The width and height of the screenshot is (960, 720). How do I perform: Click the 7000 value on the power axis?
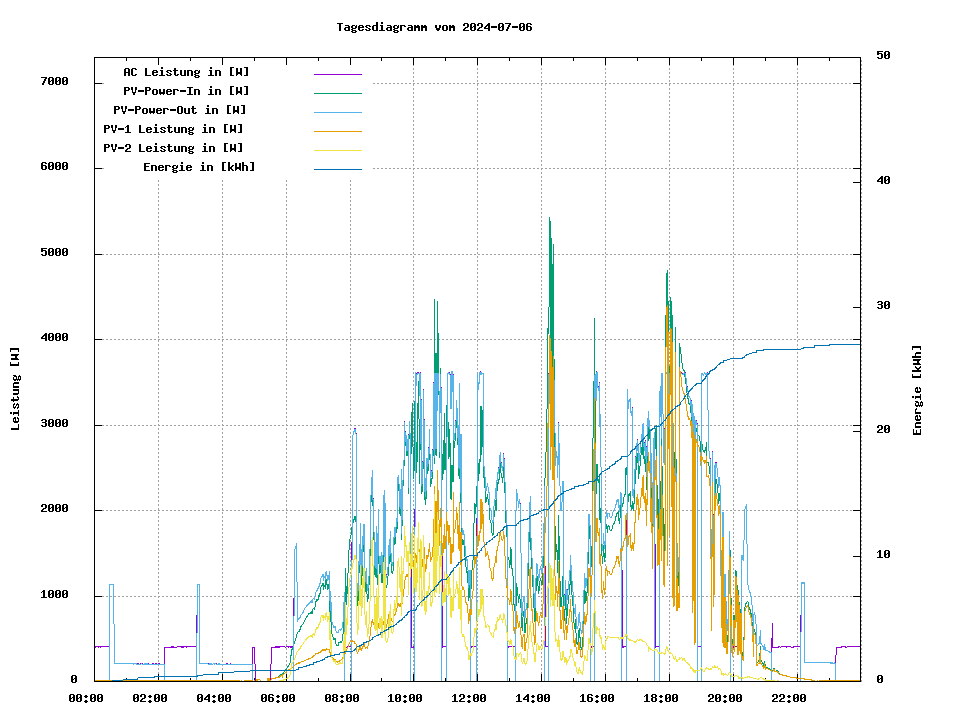coord(53,81)
